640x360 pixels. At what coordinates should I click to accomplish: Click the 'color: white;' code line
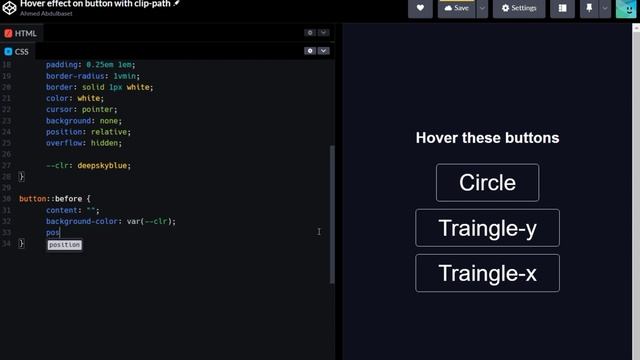pos(75,98)
